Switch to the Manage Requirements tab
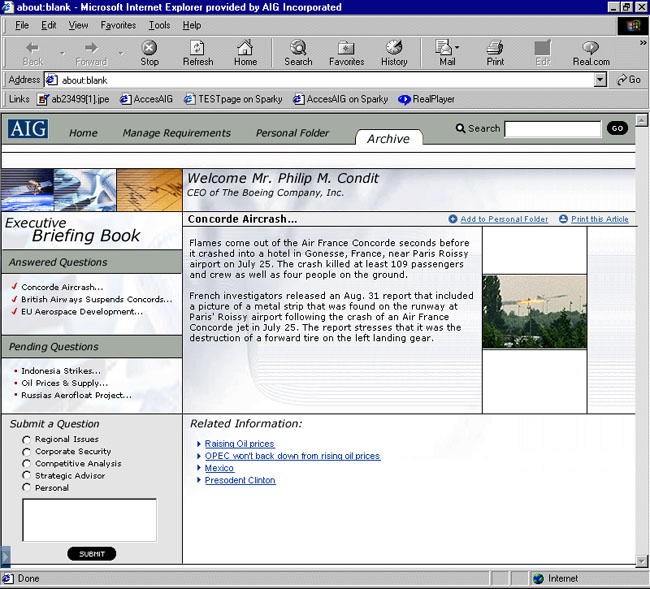Image resolution: width=650 pixels, height=589 pixels. pos(176,133)
